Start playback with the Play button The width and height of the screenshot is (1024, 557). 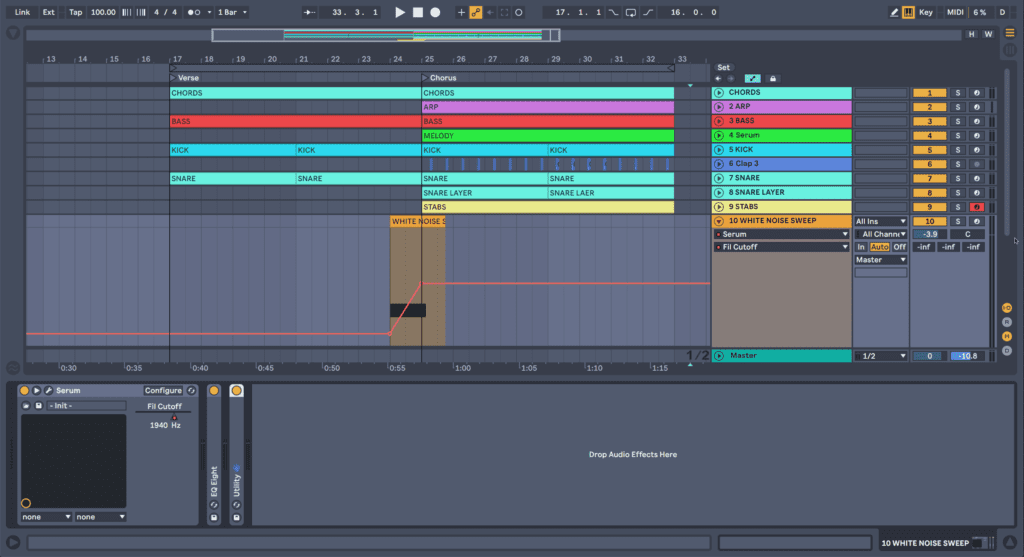(400, 12)
